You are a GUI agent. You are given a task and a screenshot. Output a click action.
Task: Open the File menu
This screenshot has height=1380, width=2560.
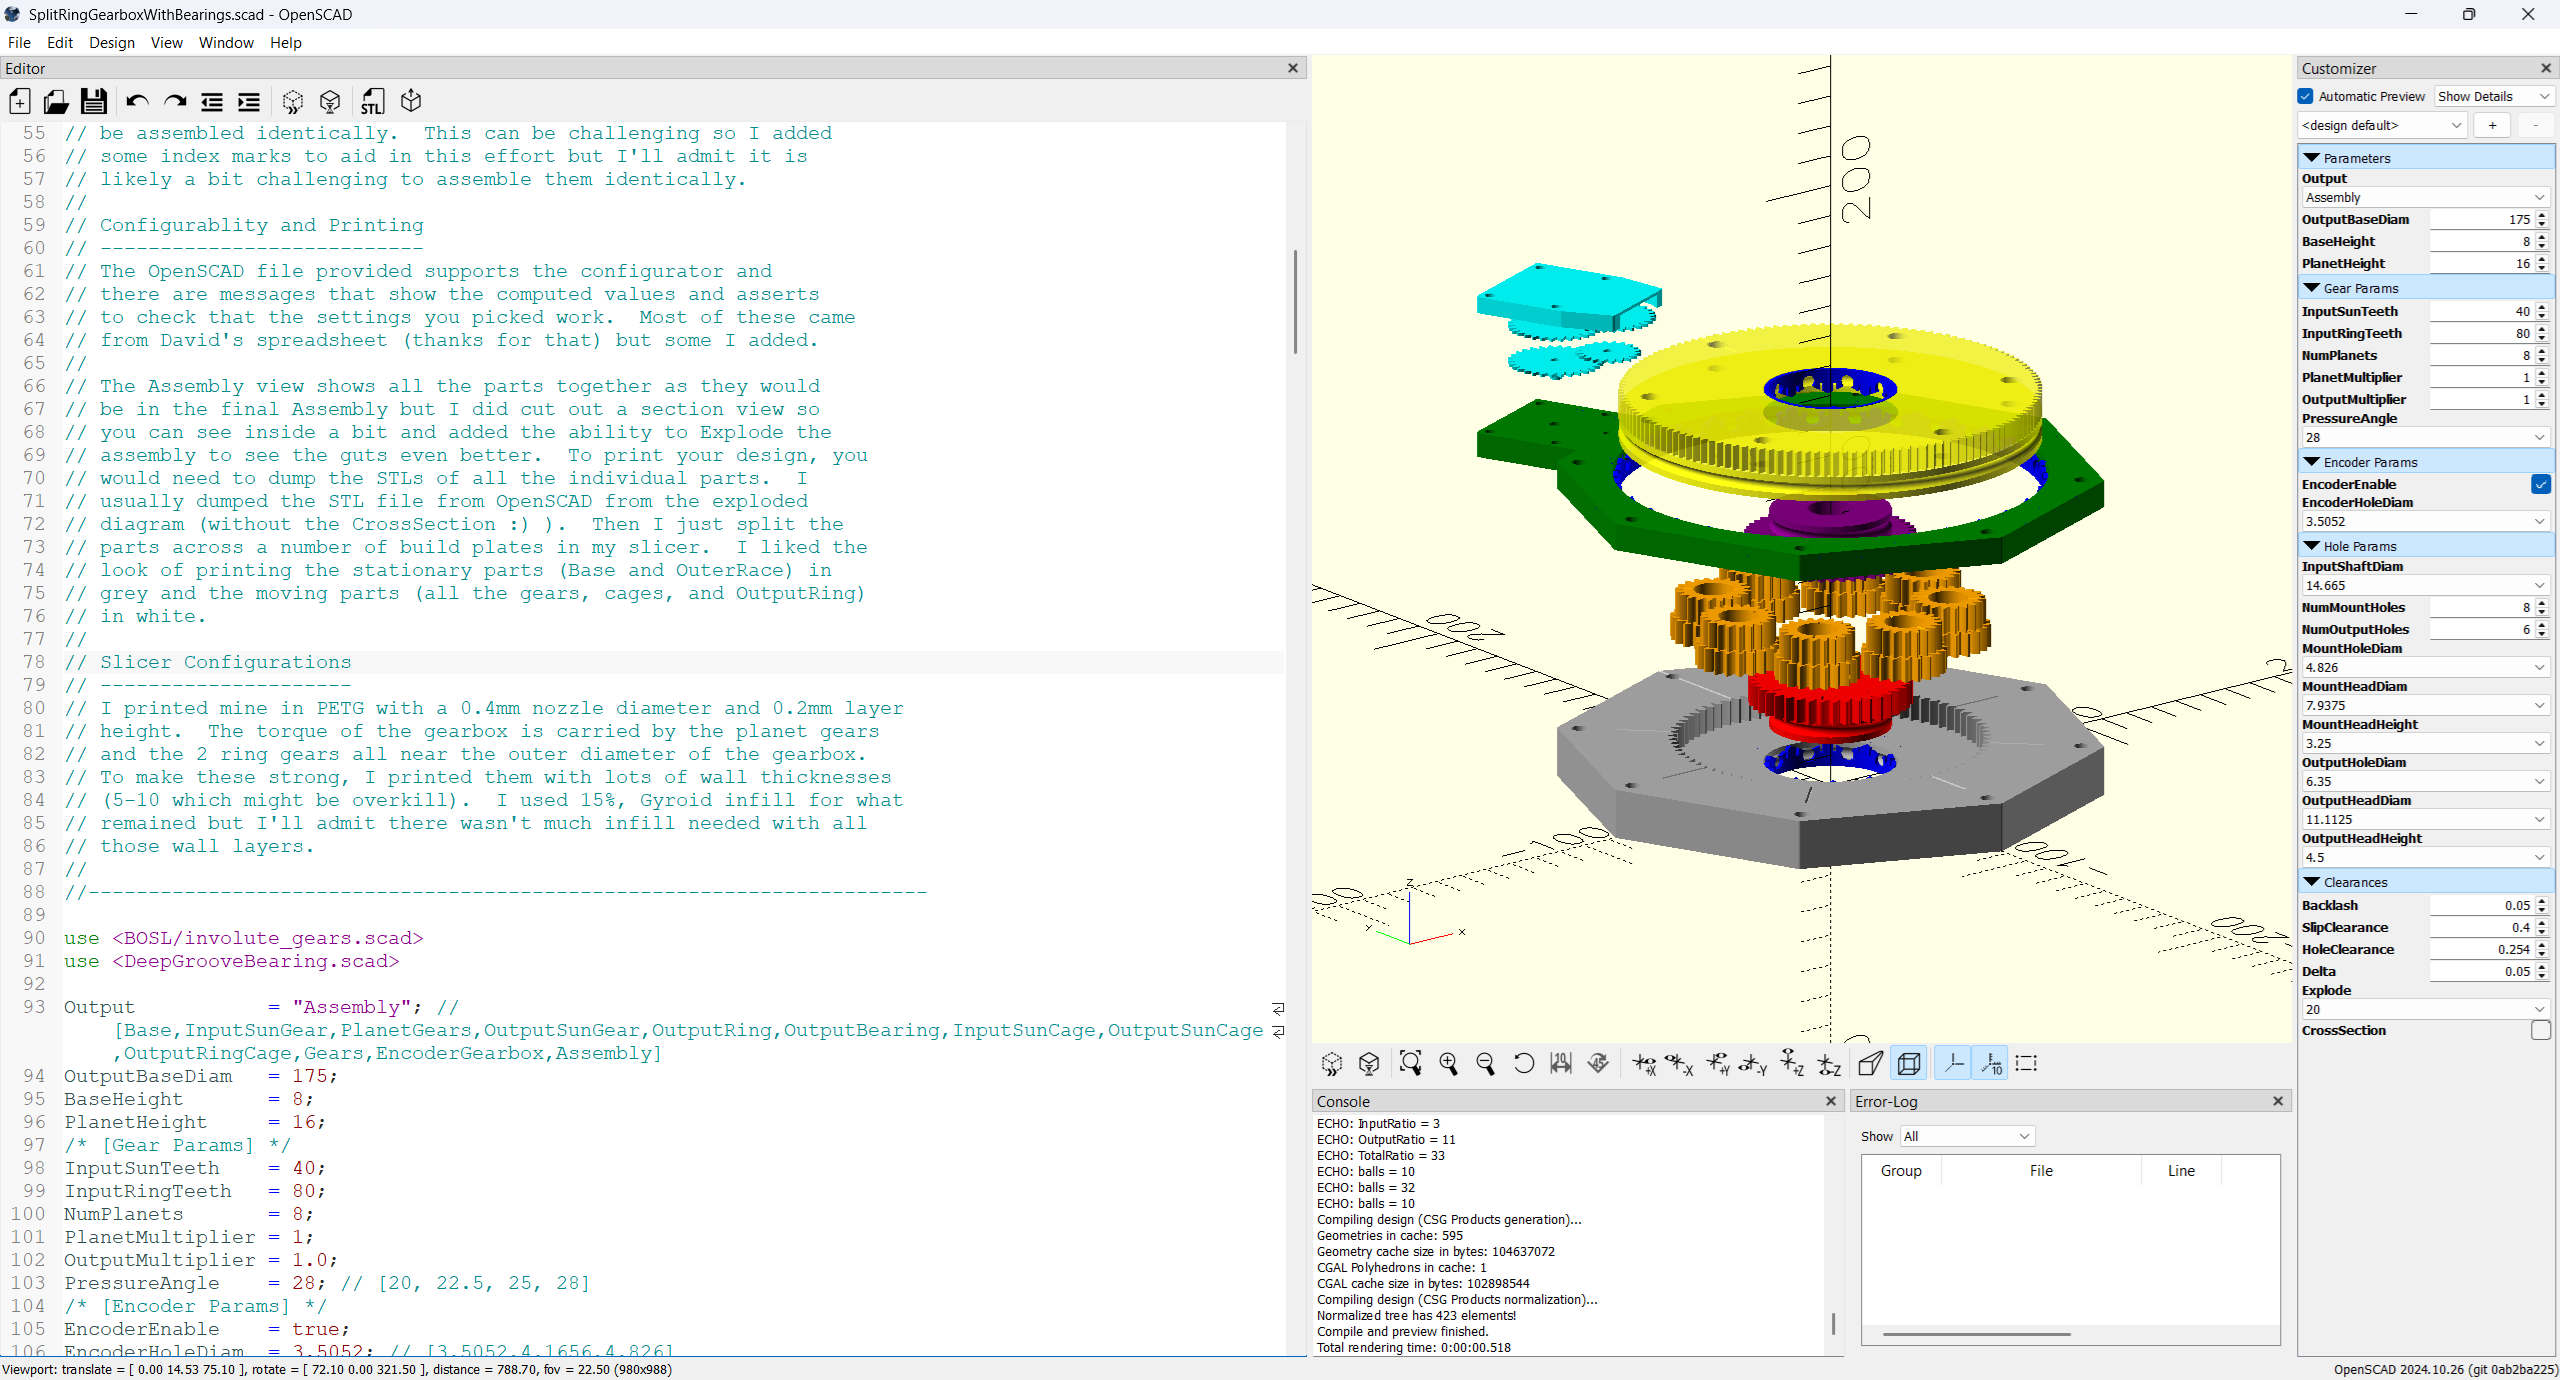click(19, 42)
